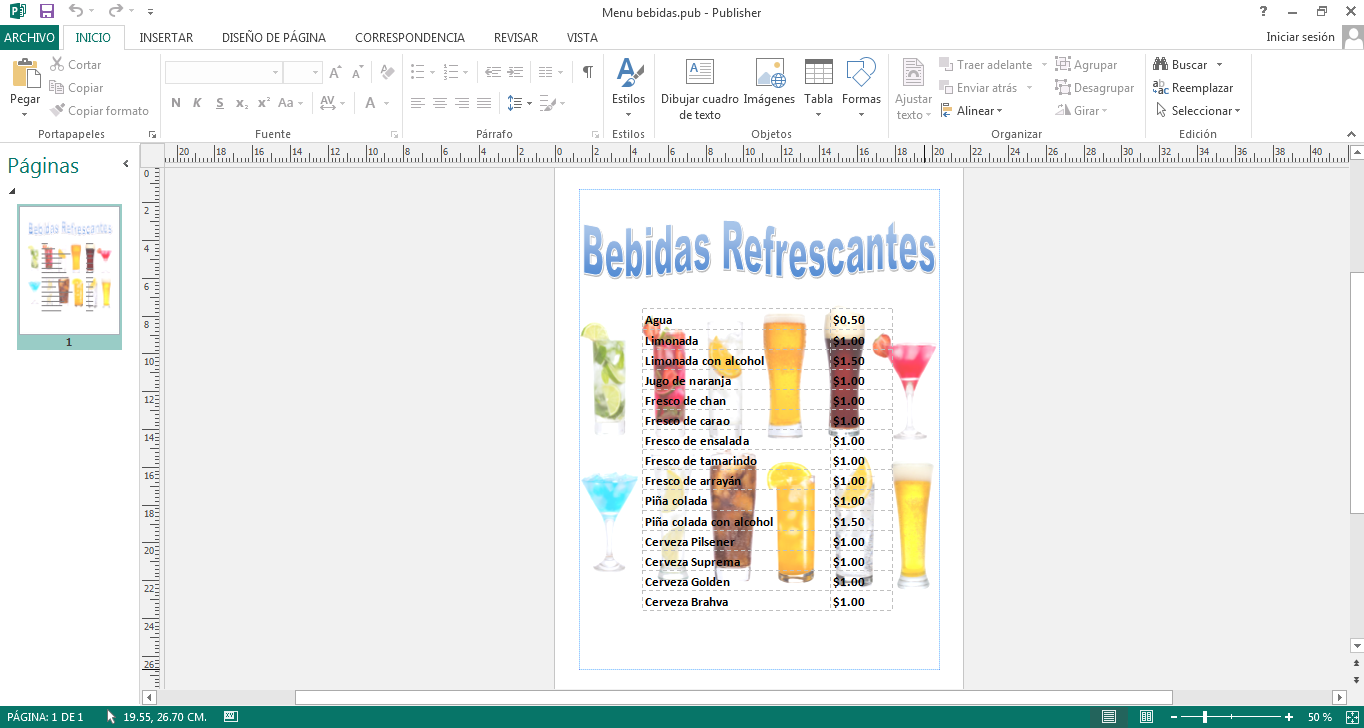Switch to the INSERTAR tab
1364x728 pixels.
coord(166,38)
